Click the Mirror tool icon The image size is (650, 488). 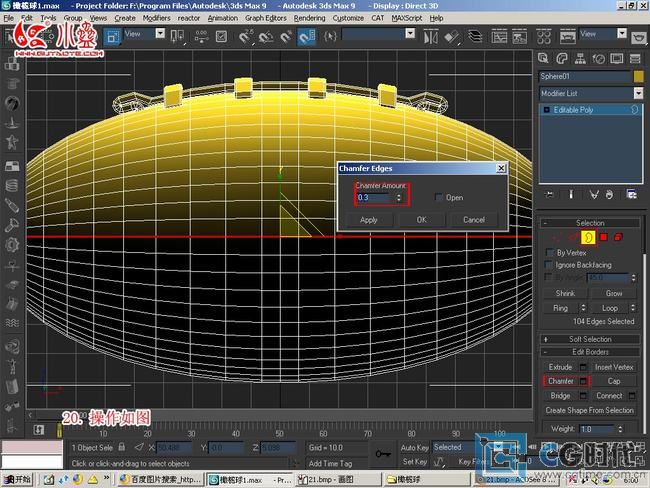coord(430,37)
